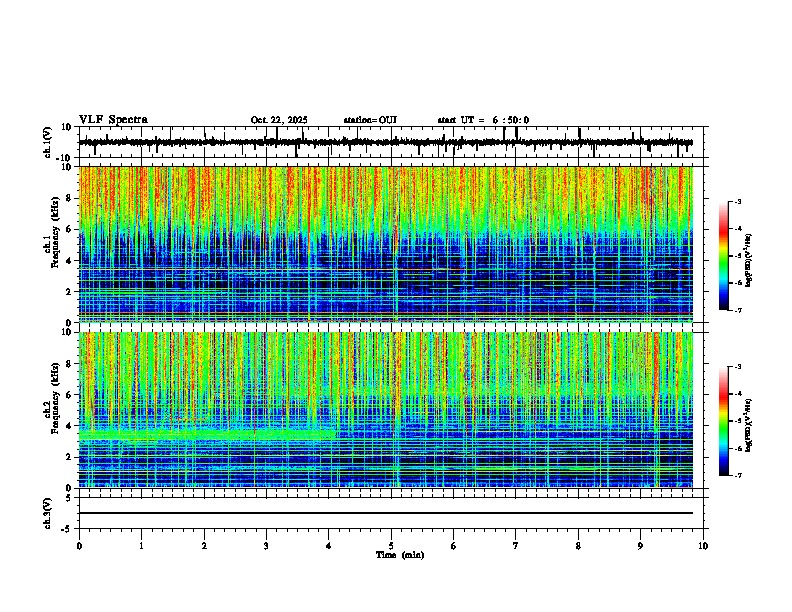The height and width of the screenshot is (612, 792).
Task: Click the '4' kHz tick on ch.1 frequency axis
Action: 69,261
